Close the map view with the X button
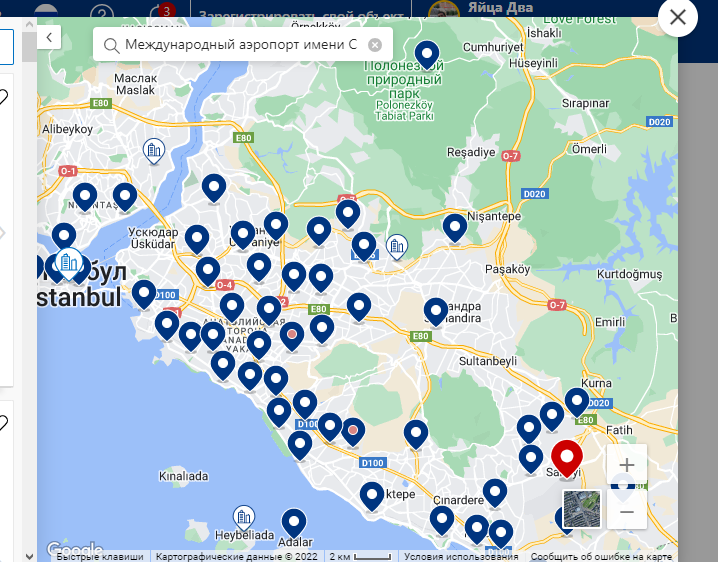The image size is (718, 562). [x=678, y=18]
